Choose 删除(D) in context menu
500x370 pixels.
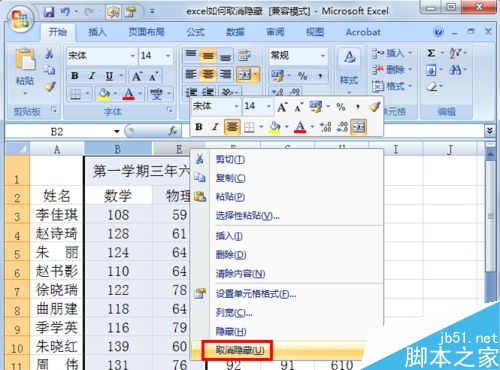(x=287, y=255)
